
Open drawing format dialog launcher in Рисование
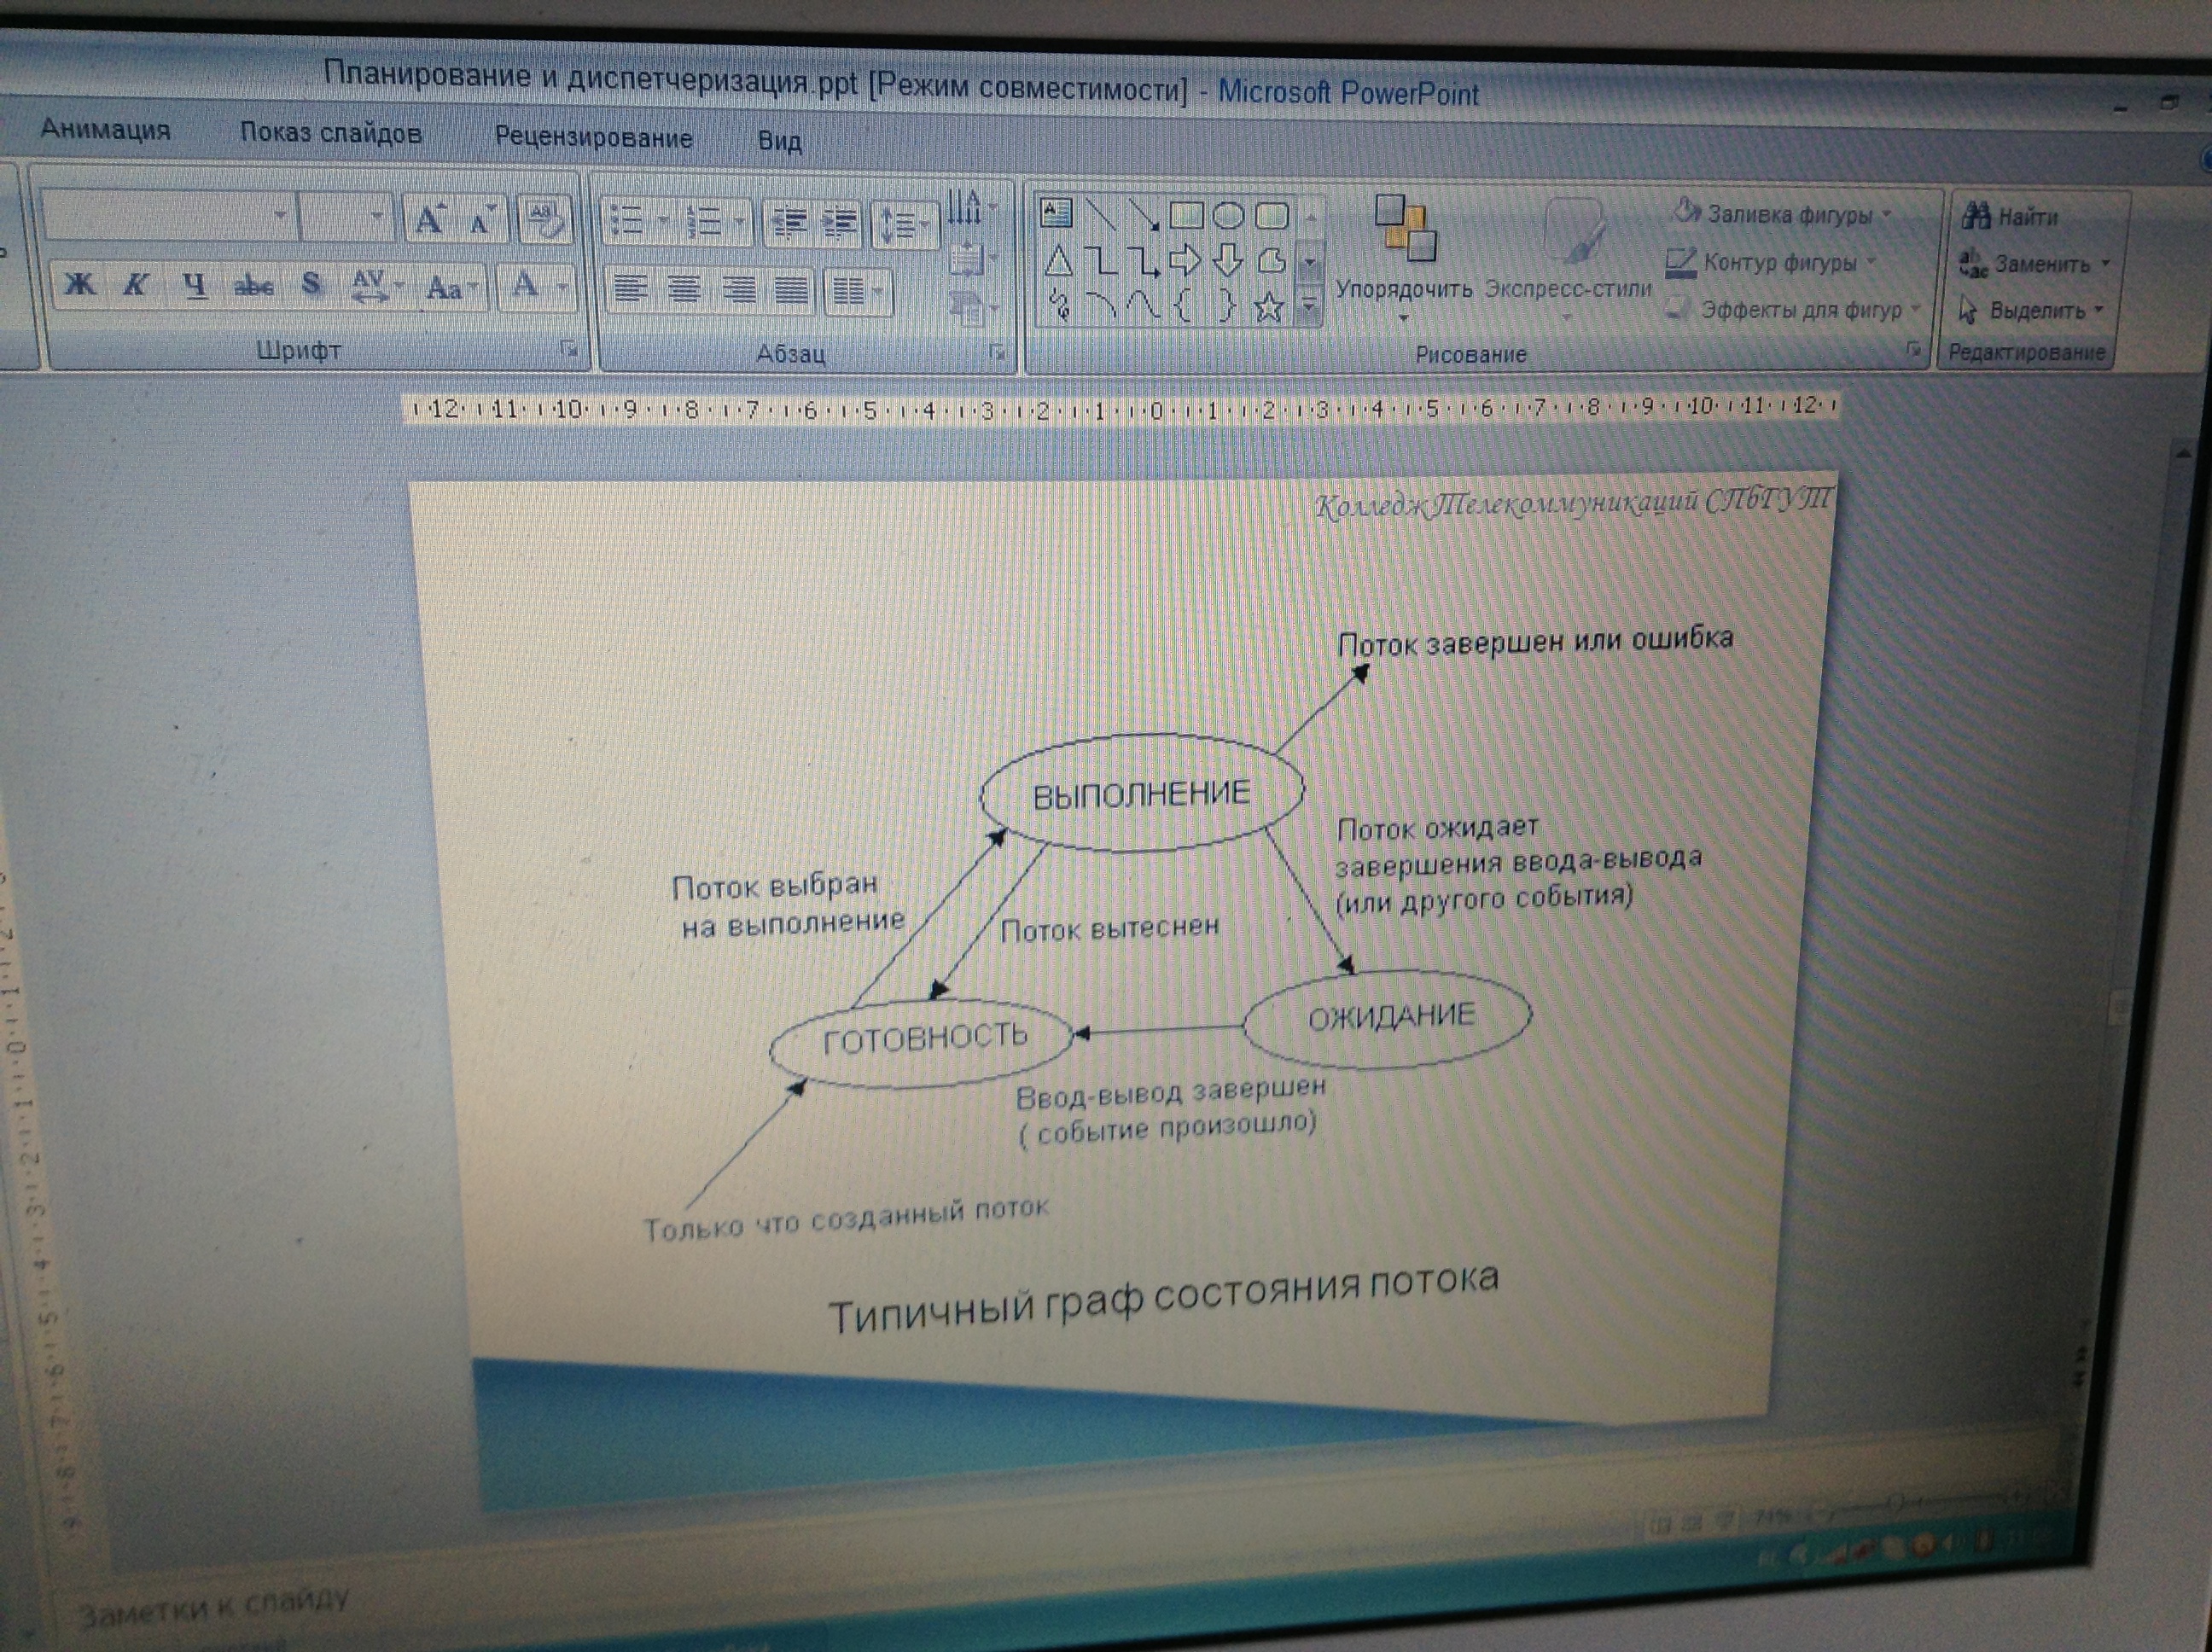tap(1913, 349)
